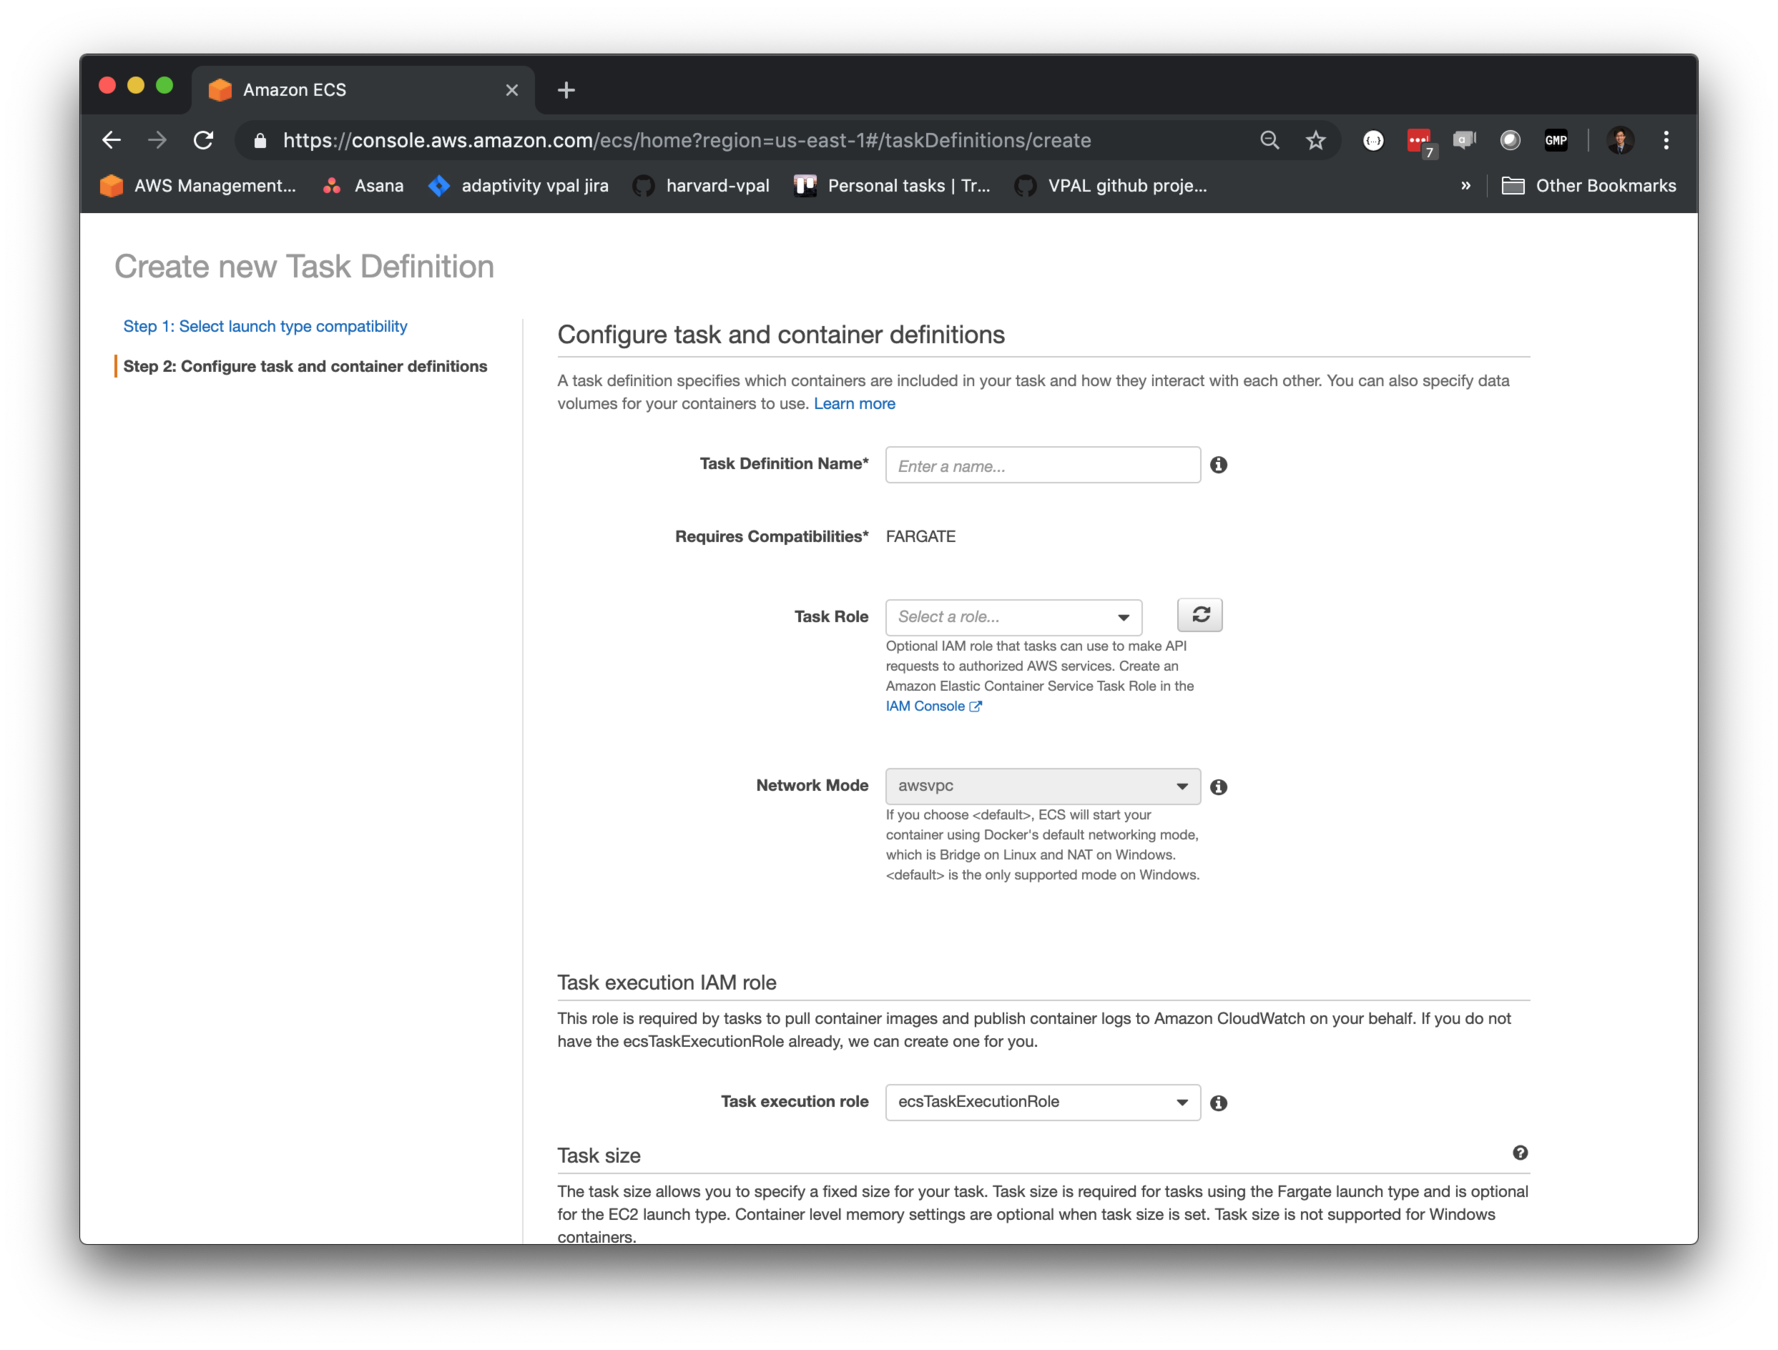Open the Network Mode awsvpc dropdown
Screen dimensions: 1778x1350
[1043, 786]
